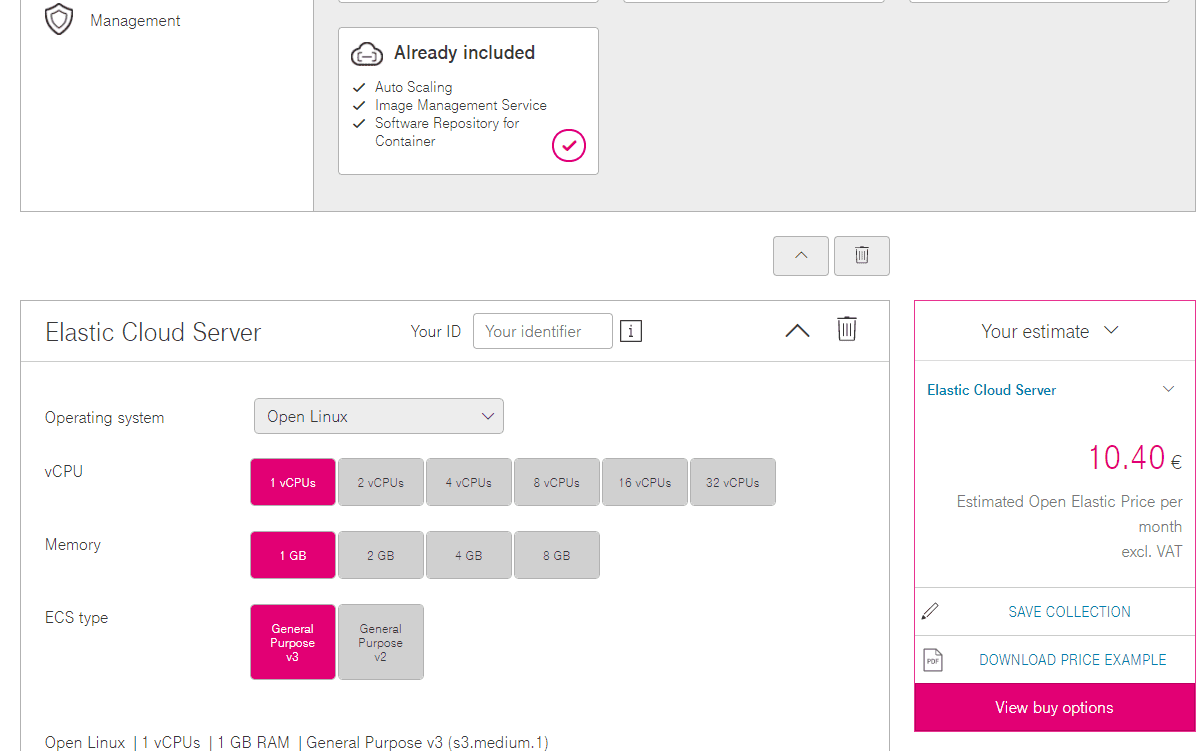Click the Elastic Cloud Server panel title
The width and height of the screenshot is (1204, 751).
tap(153, 332)
